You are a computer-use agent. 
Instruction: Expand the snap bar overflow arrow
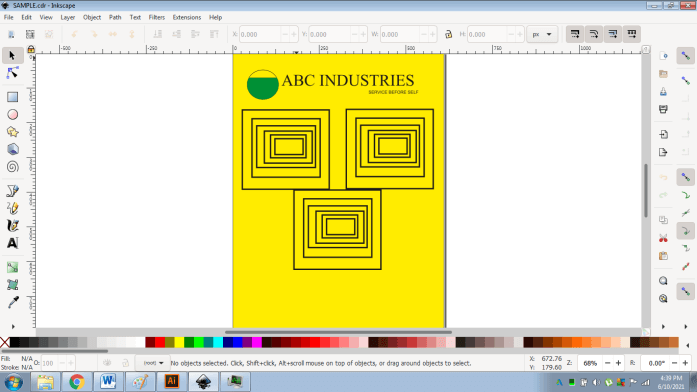tap(686, 327)
